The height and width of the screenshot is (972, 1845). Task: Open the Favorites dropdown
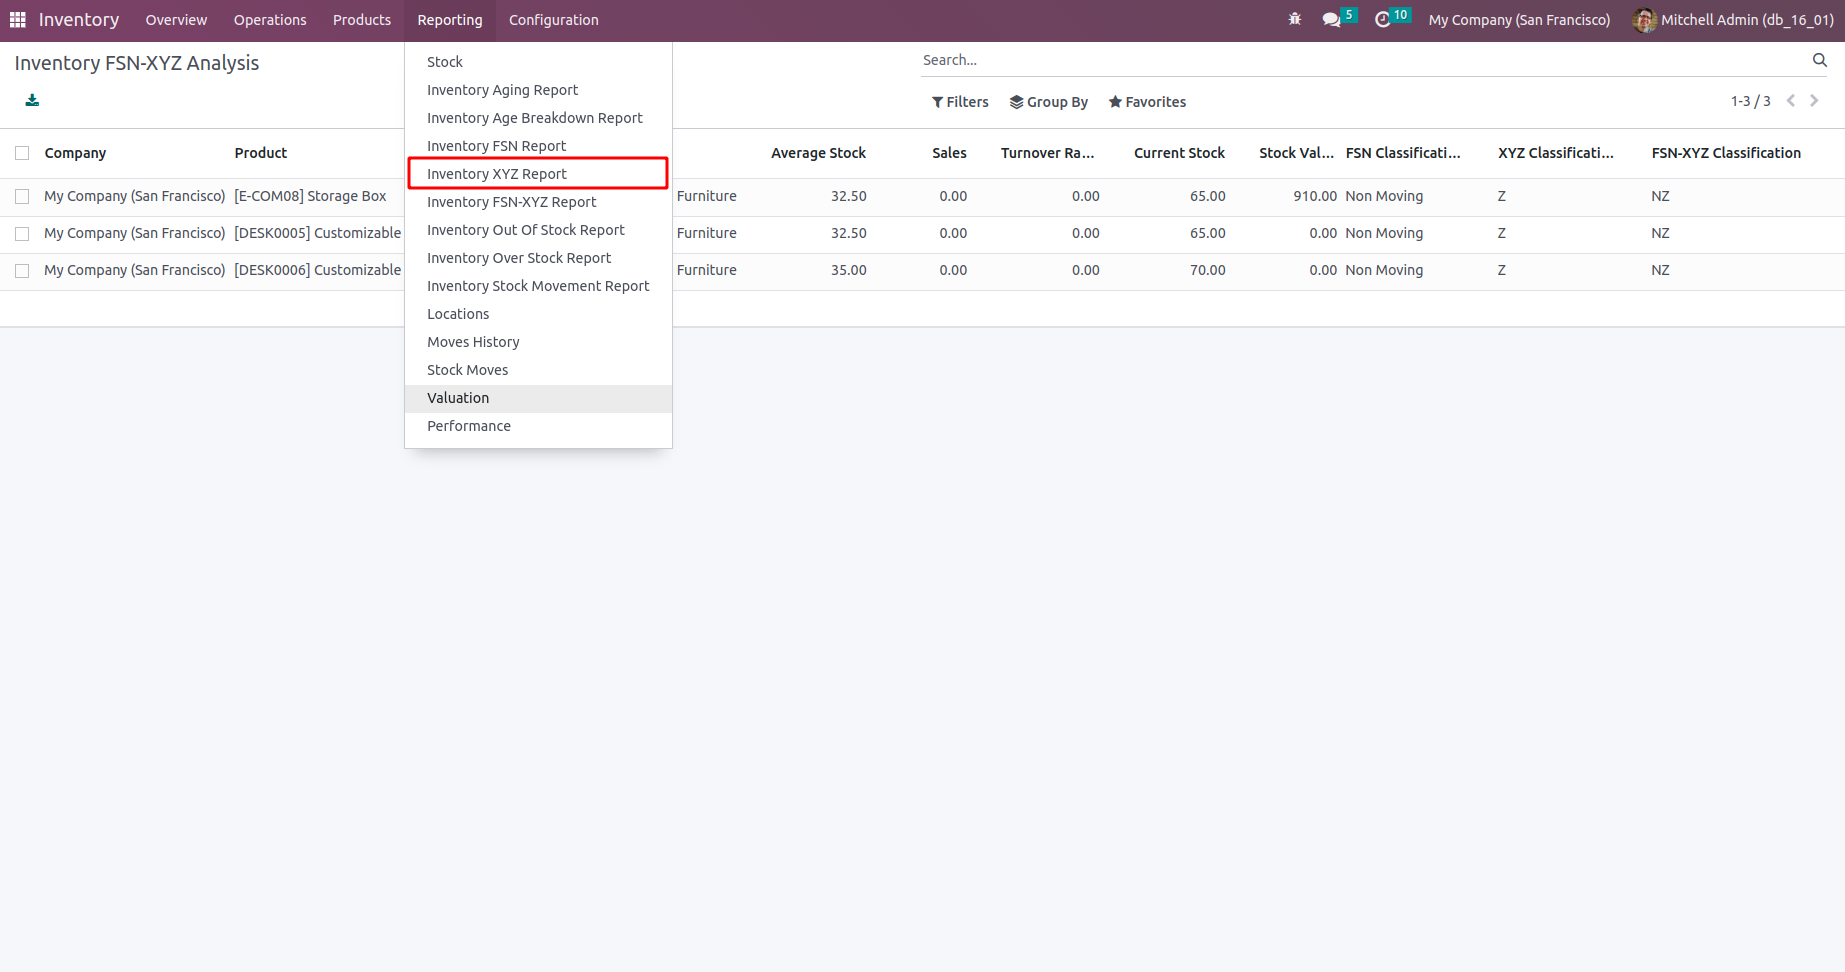click(x=1147, y=102)
